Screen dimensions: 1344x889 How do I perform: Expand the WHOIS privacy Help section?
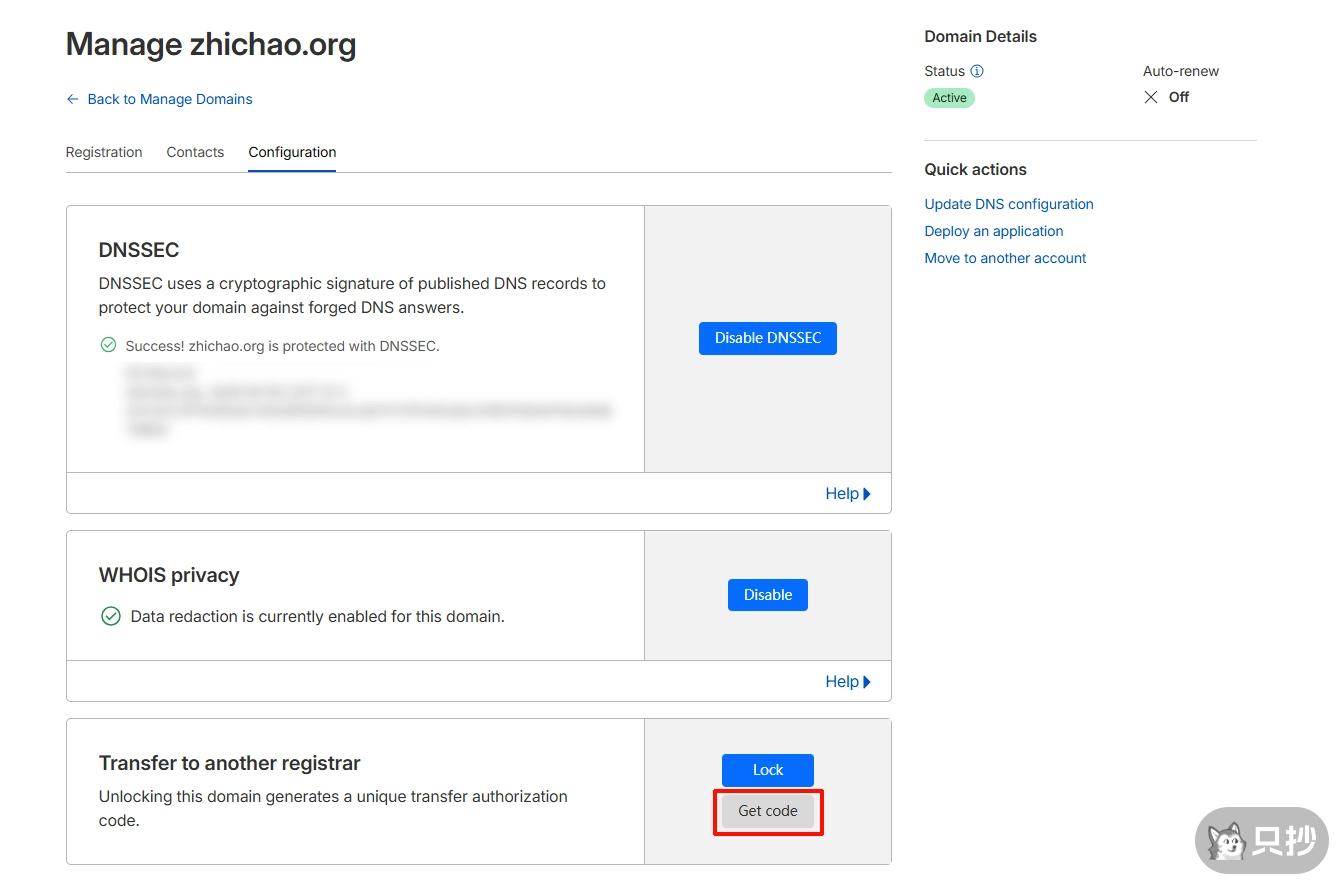click(847, 681)
